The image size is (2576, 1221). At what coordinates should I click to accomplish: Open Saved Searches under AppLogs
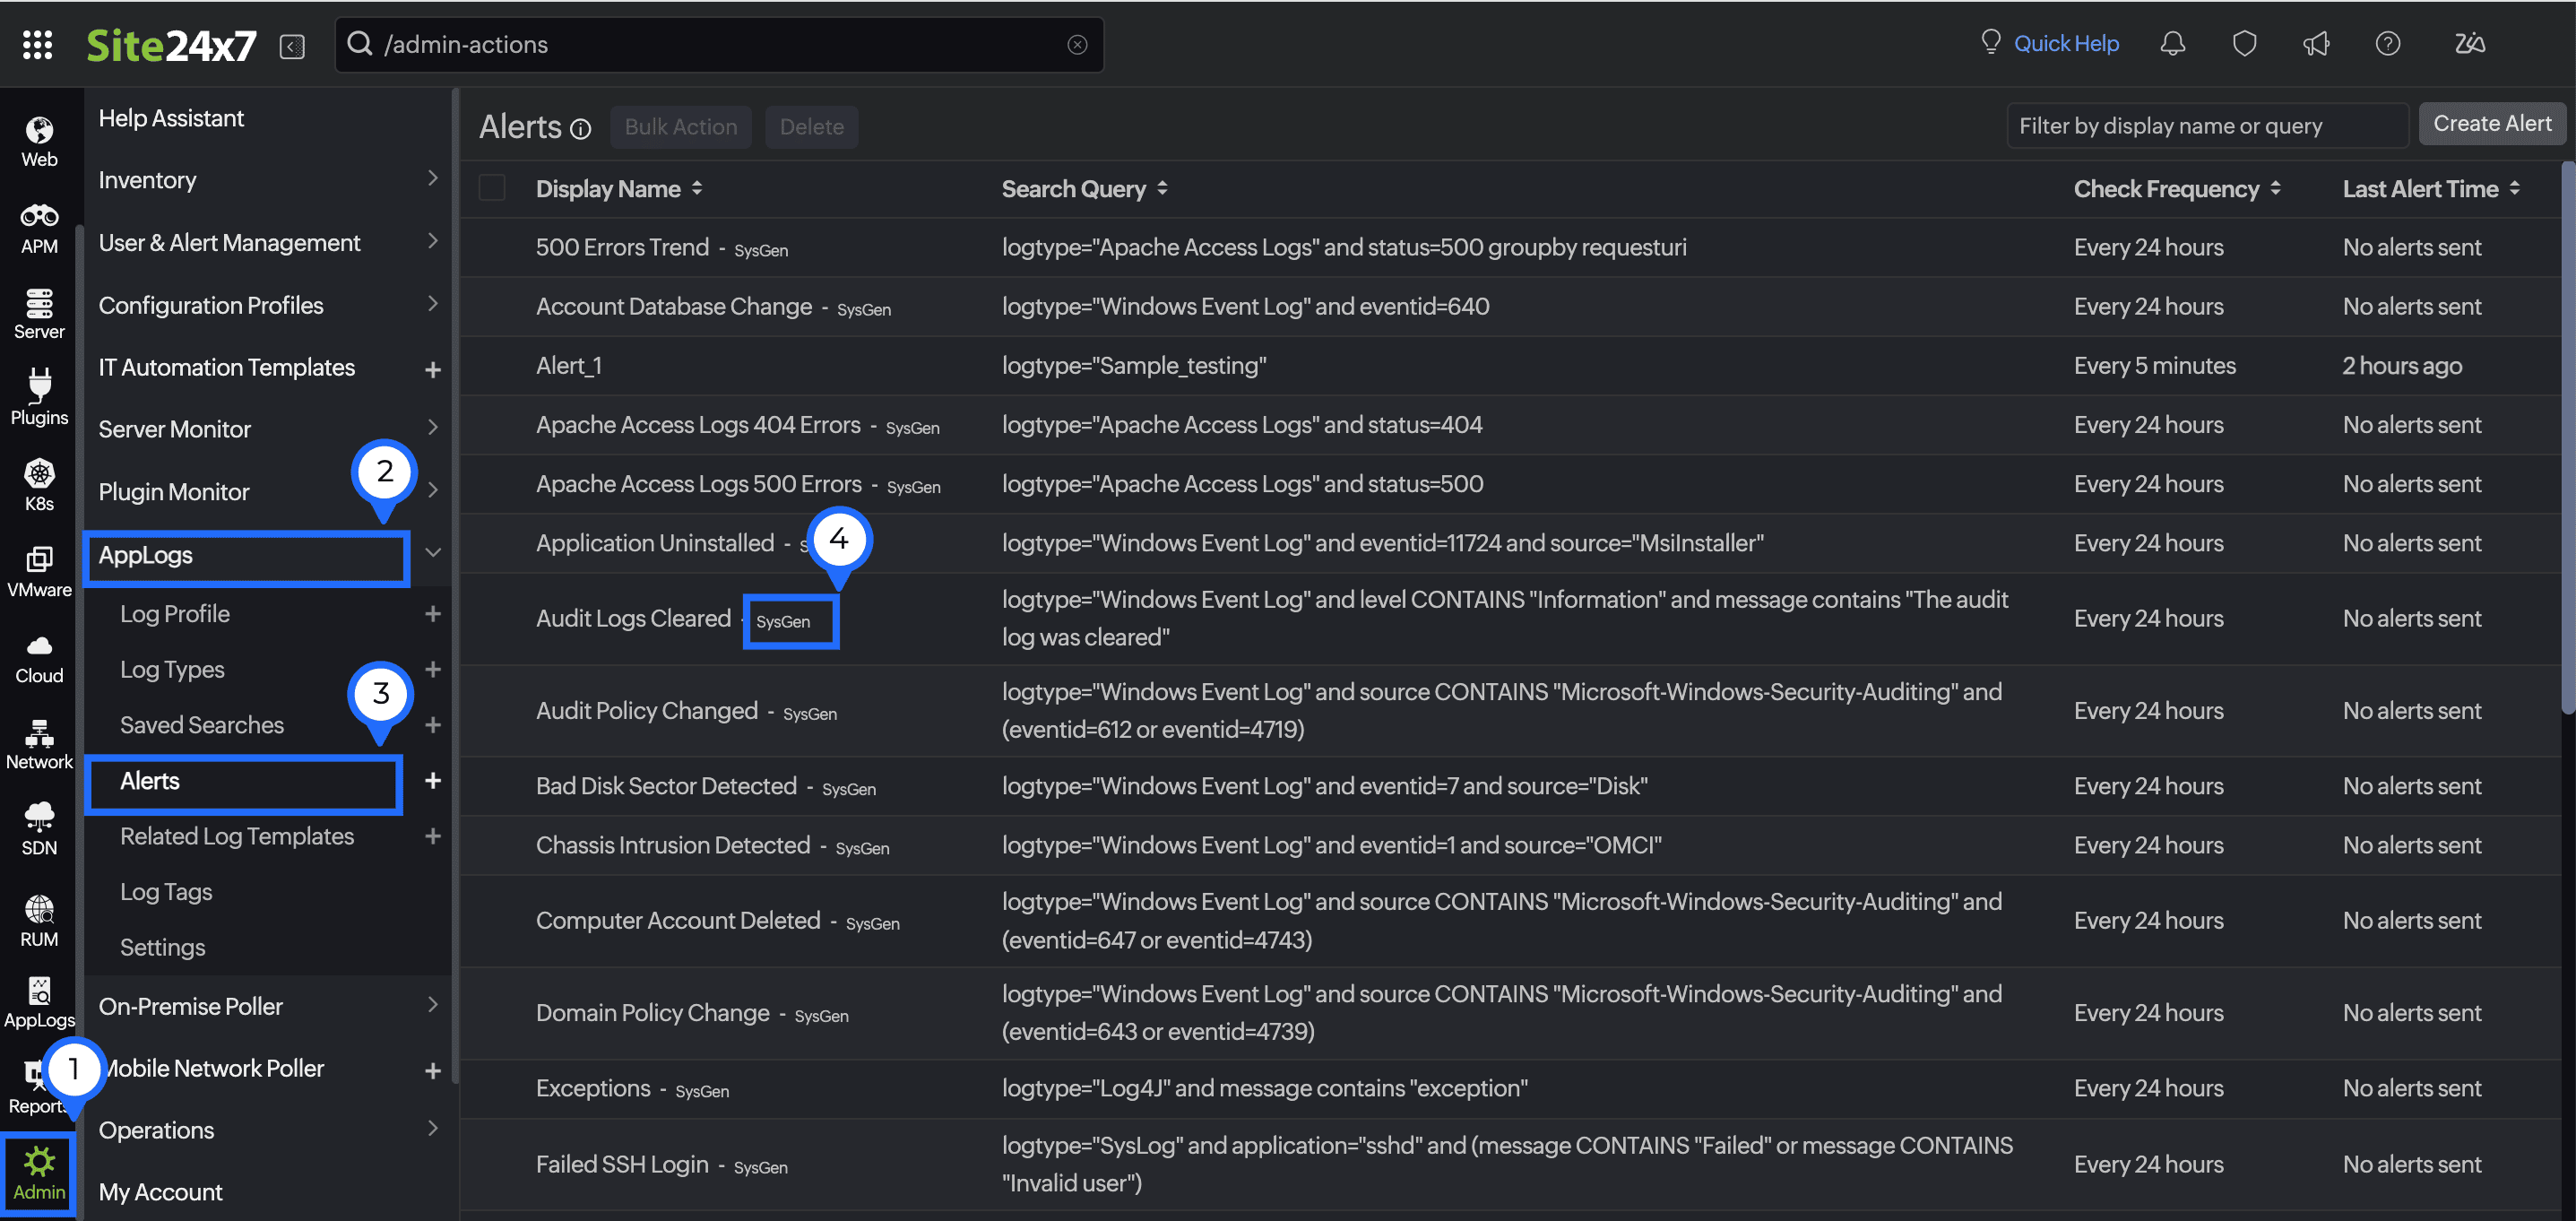click(x=202, y=724)
